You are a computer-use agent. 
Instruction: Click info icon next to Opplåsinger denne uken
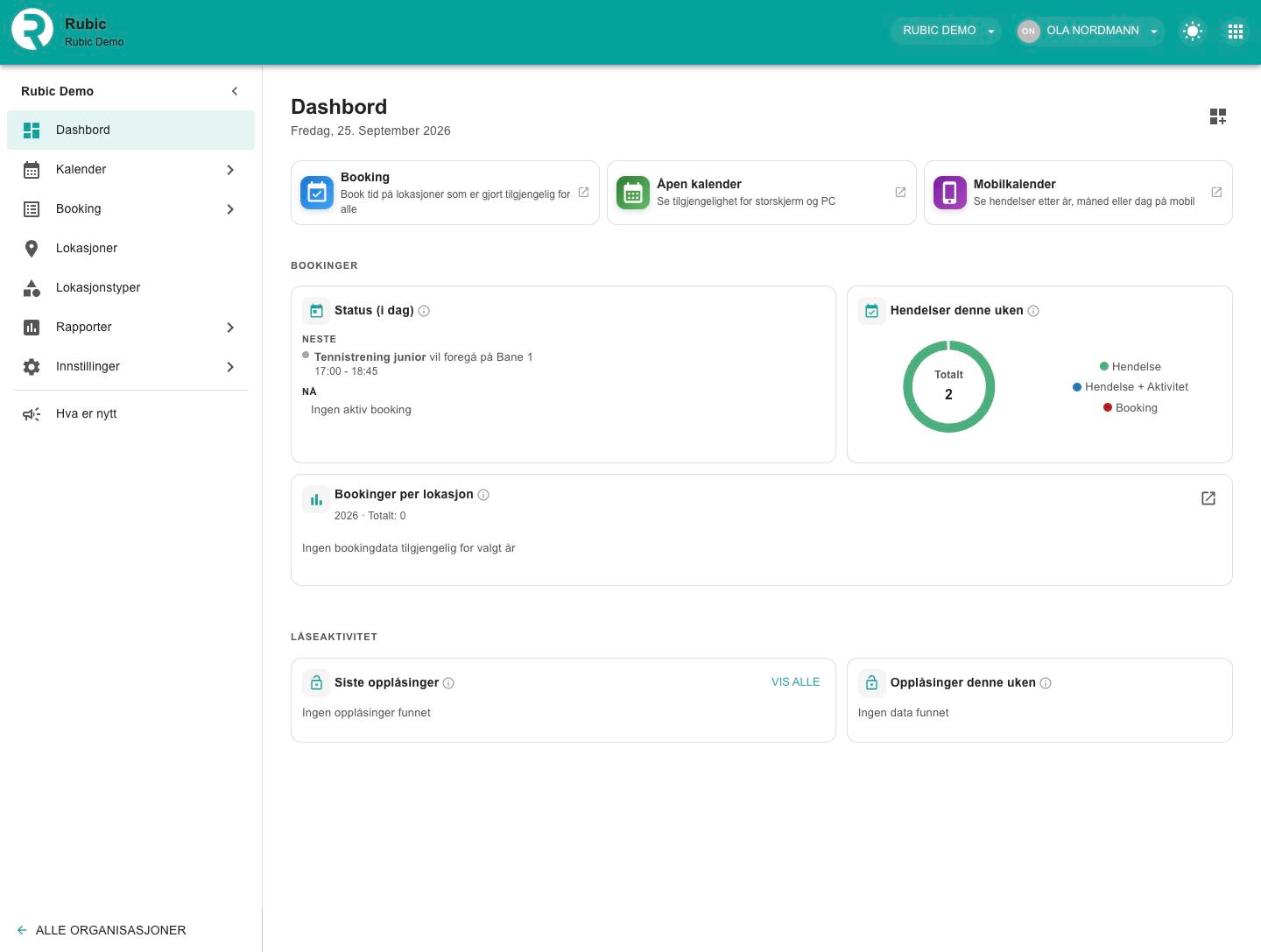[x=1046, y=683]
